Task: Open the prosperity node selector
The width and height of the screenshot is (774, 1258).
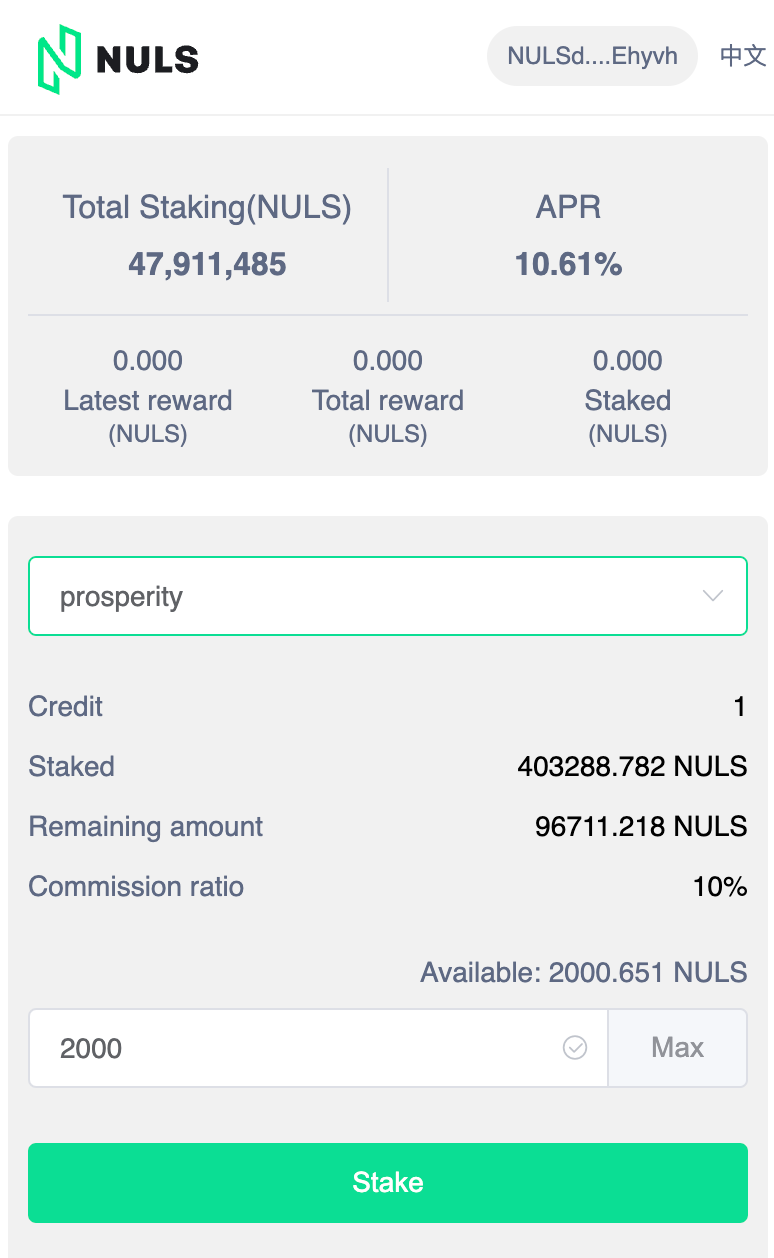Action: pyautogui.click(x=388, y=596)
